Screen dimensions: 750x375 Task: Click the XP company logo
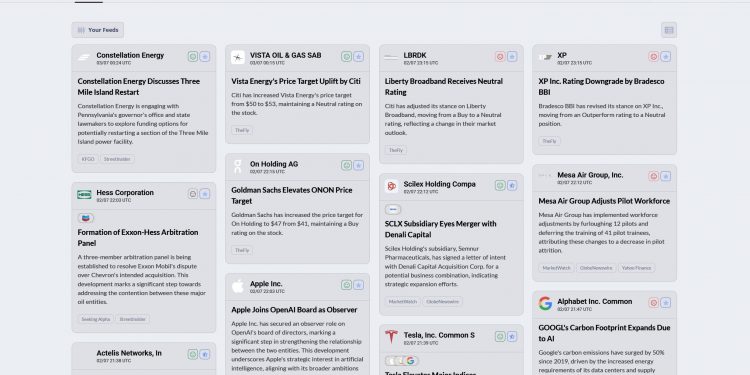tap(545, 57)
